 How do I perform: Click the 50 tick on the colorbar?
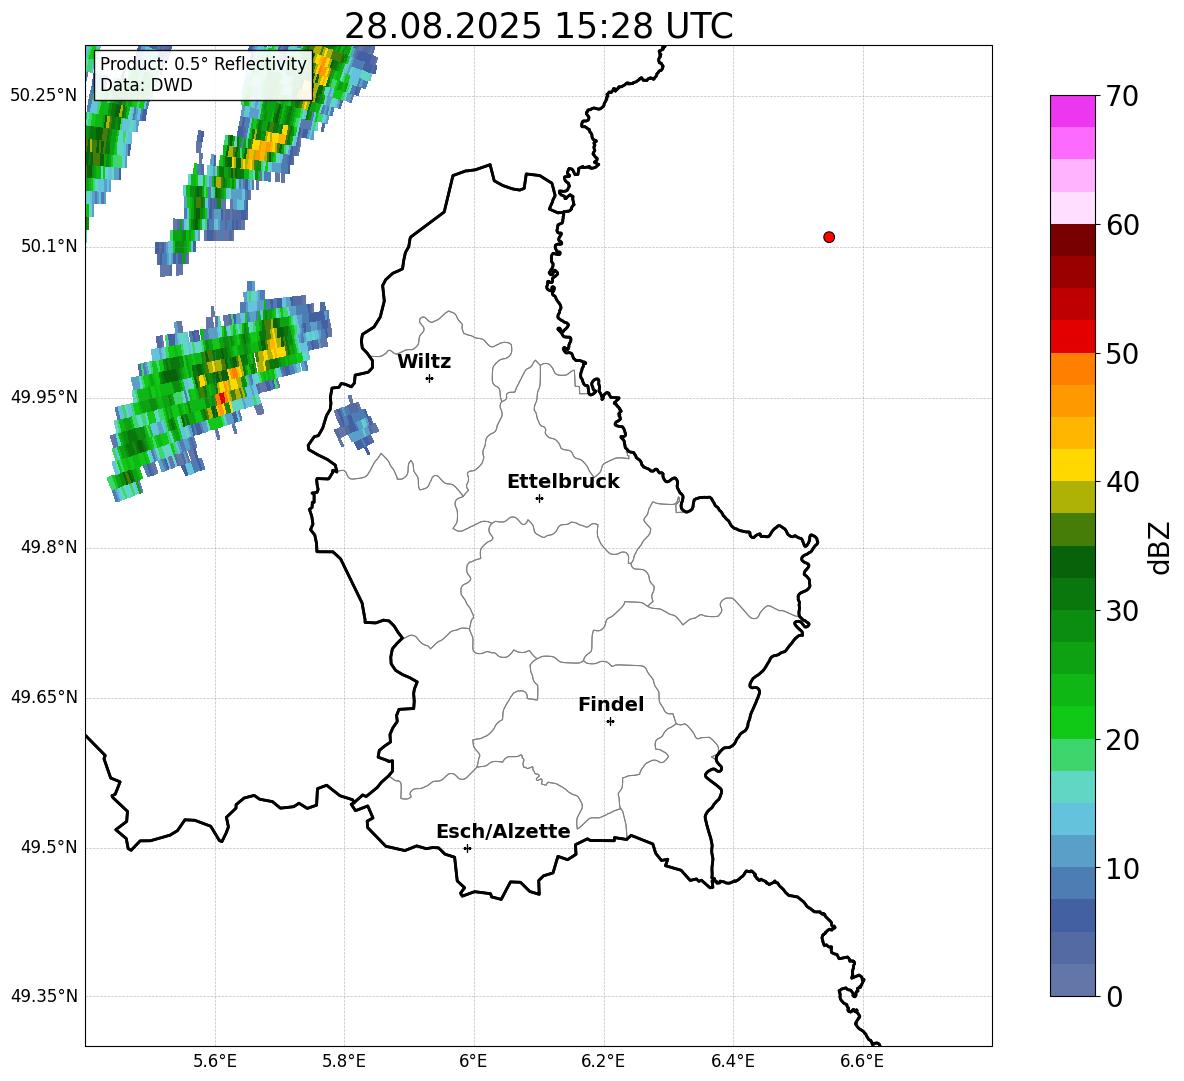[1122, 354]
